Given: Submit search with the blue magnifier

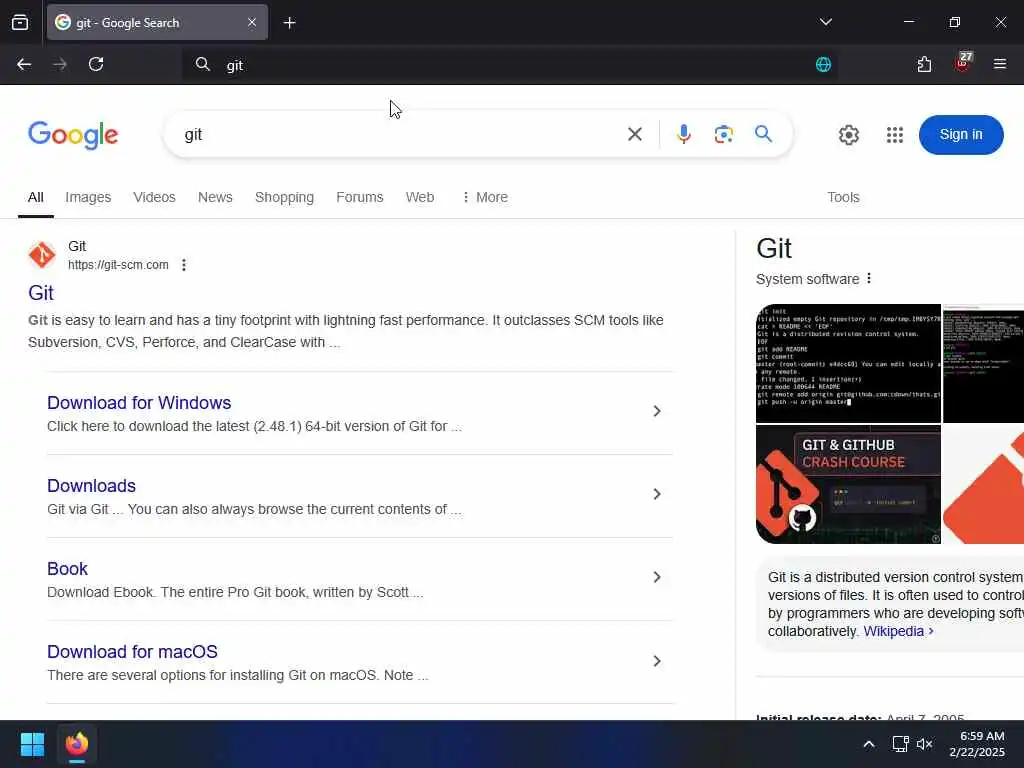Looking at the screenshot, I should click(763, 134).
